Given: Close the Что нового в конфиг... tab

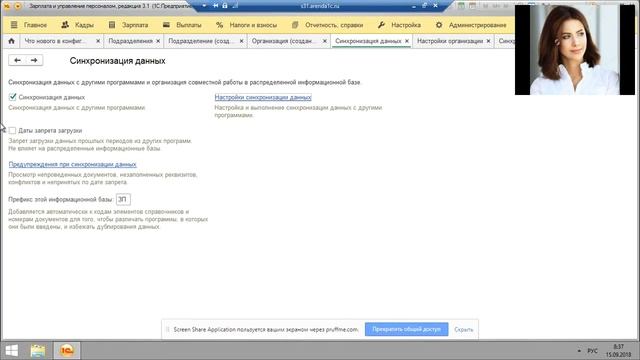Looking at the screenshot, I should click(x=98, y=41).
